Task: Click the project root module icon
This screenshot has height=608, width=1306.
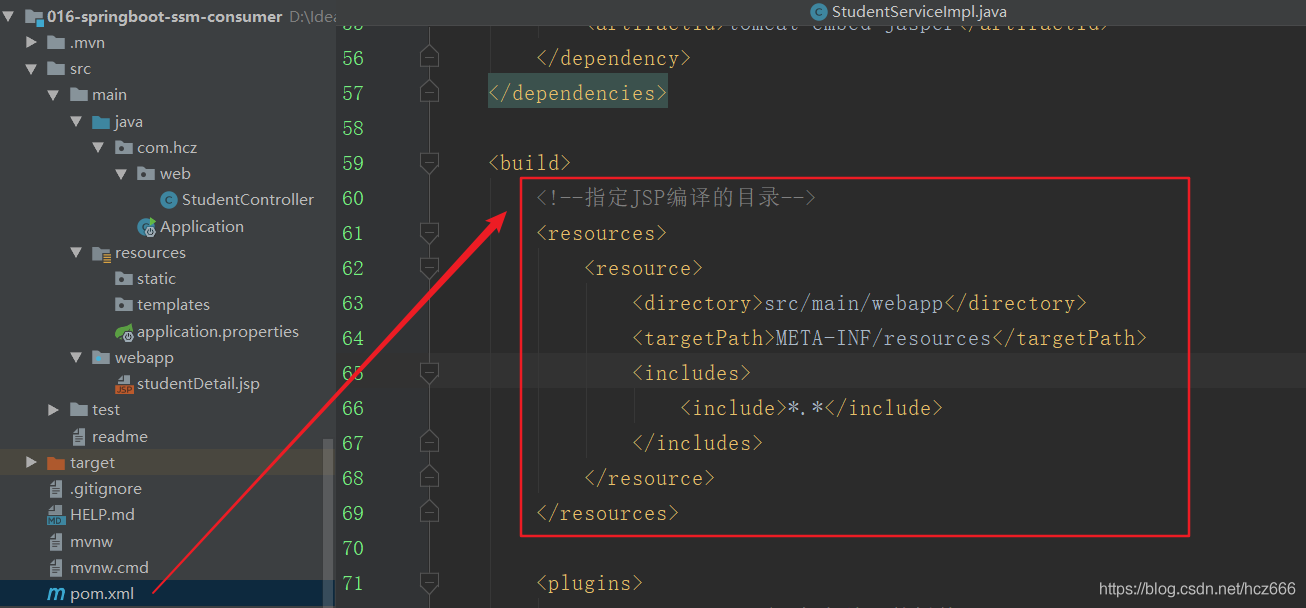Action: (34, 17)
